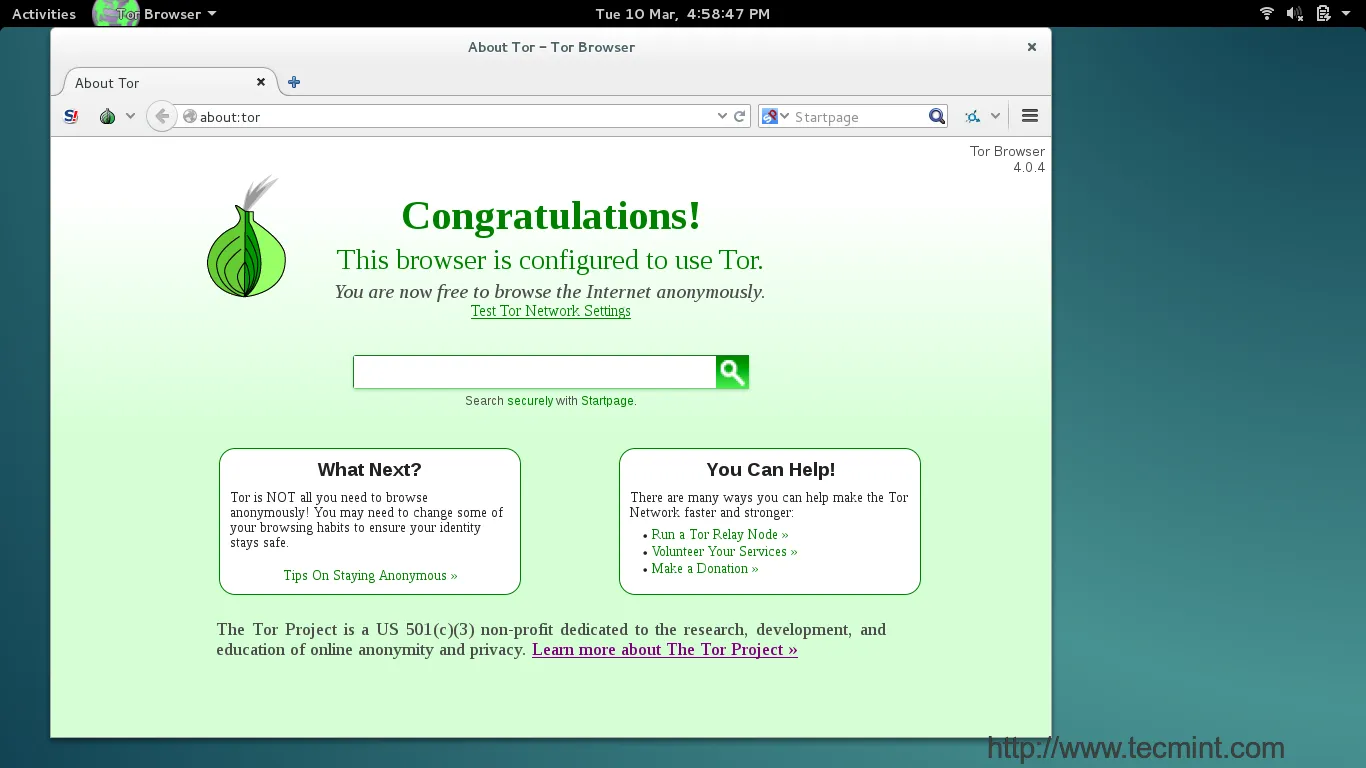The height and width of the screenshot is (768, 1366).
Task: Close the About Tor tab
Action: tap(261, 83)
